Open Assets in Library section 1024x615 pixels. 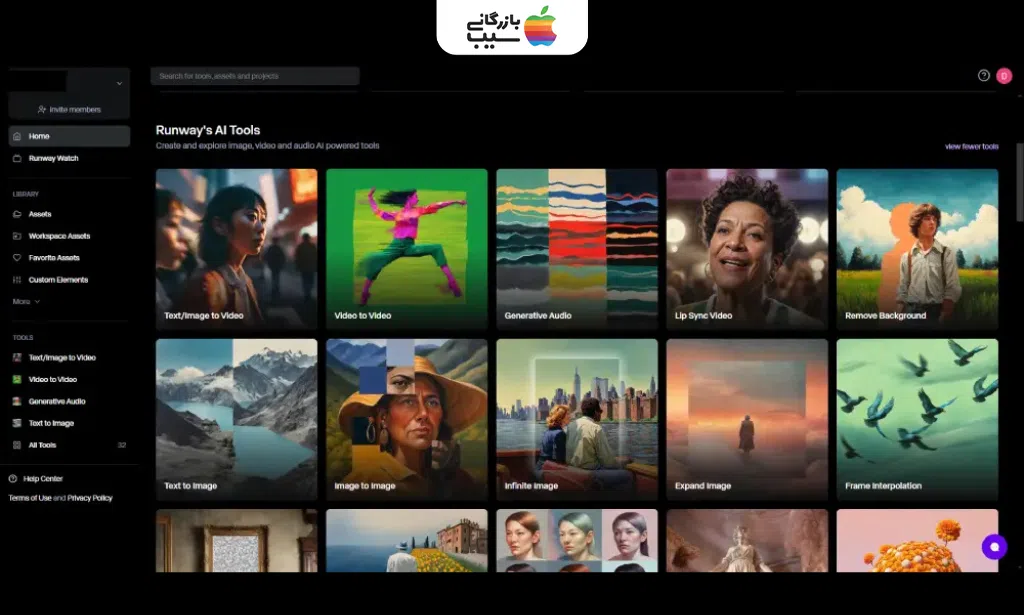[69, 214]
